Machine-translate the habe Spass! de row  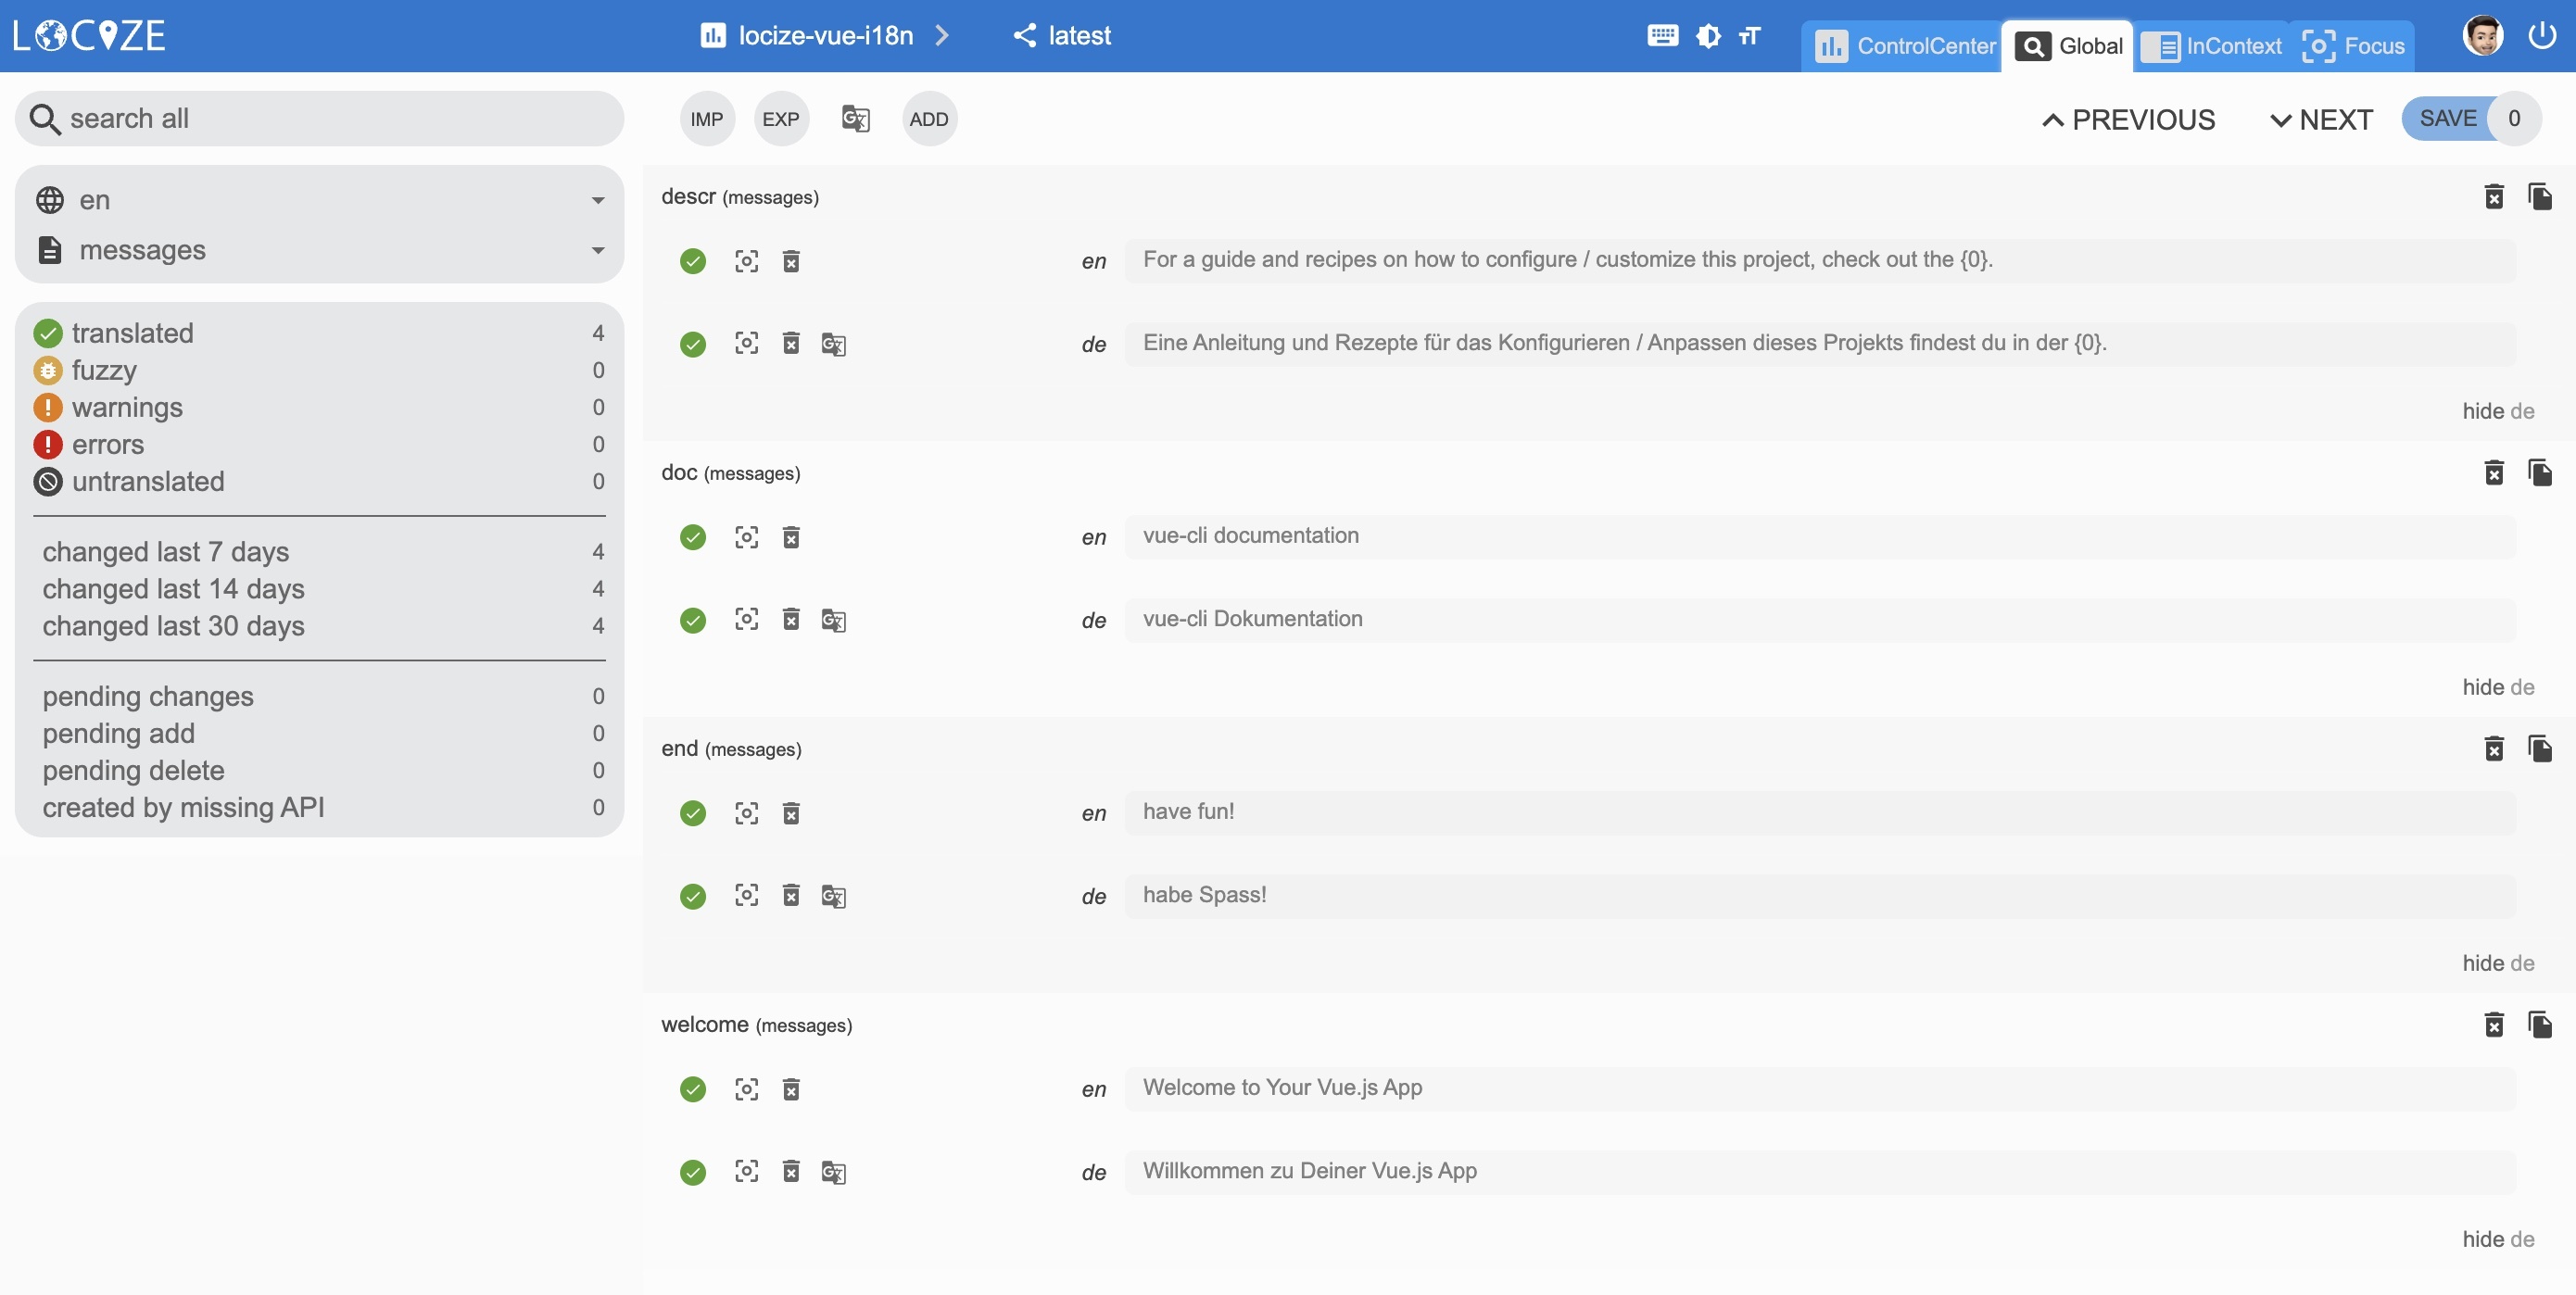pos(833,896)
